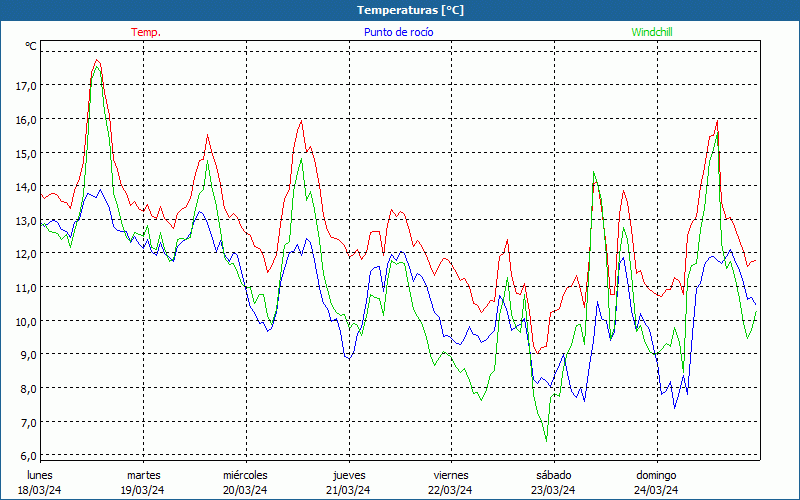Click the 17,0 y-axis value

[27, 86]
